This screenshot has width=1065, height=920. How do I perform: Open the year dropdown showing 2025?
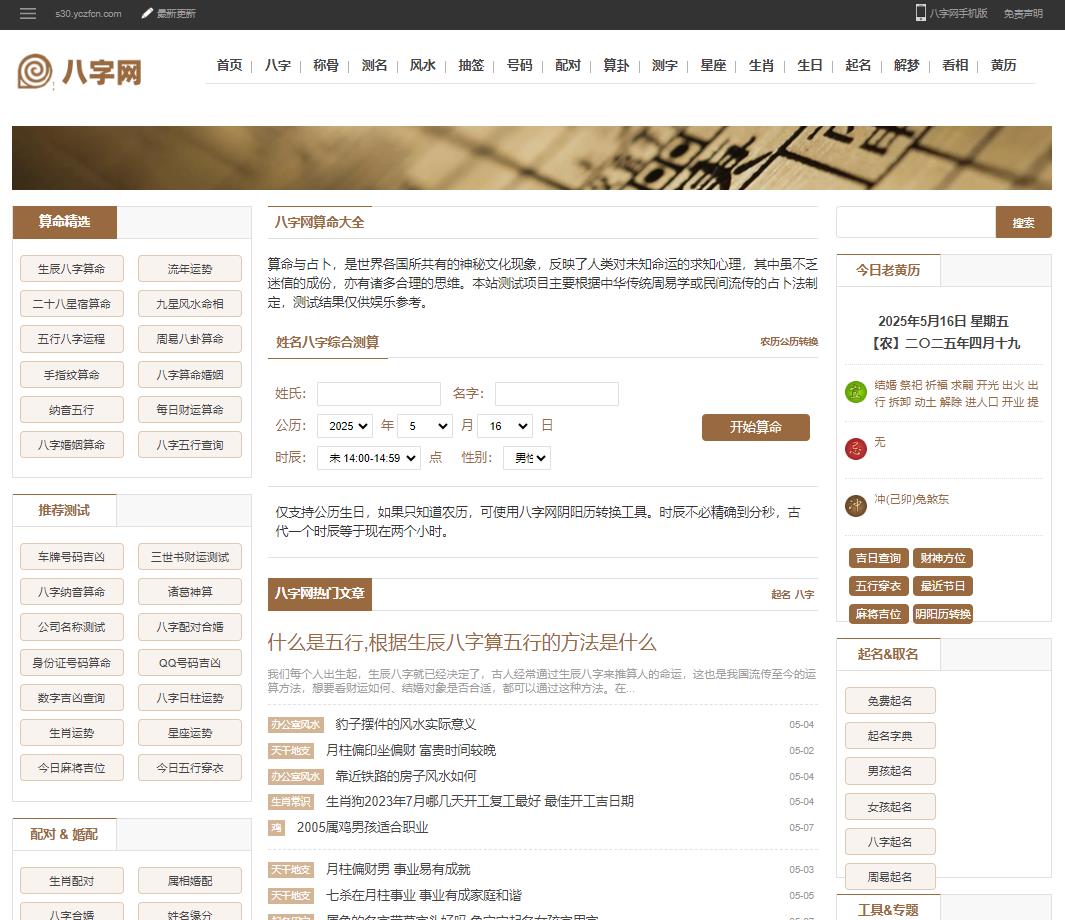344,425
